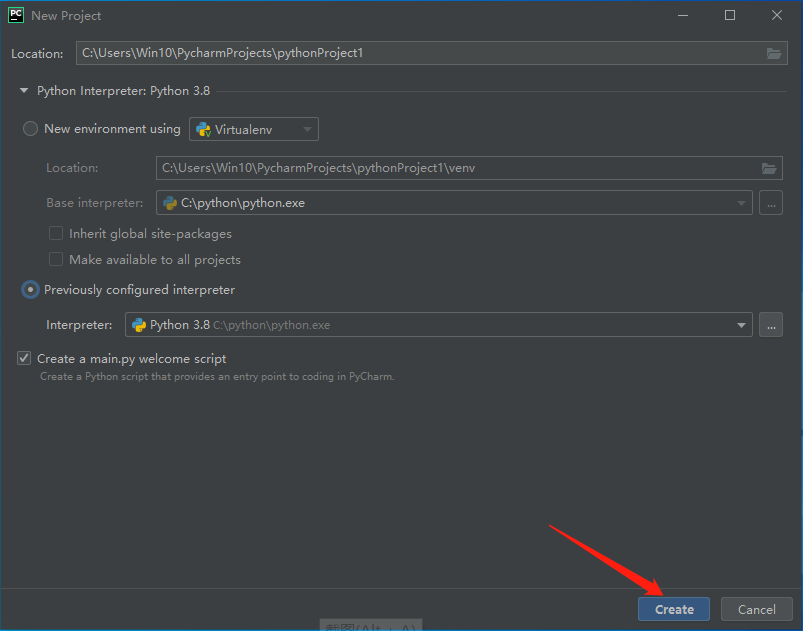The width and height of the screenshot is (803, 631).
Task: Click the Cancel button
Action: tap(756, 609)
